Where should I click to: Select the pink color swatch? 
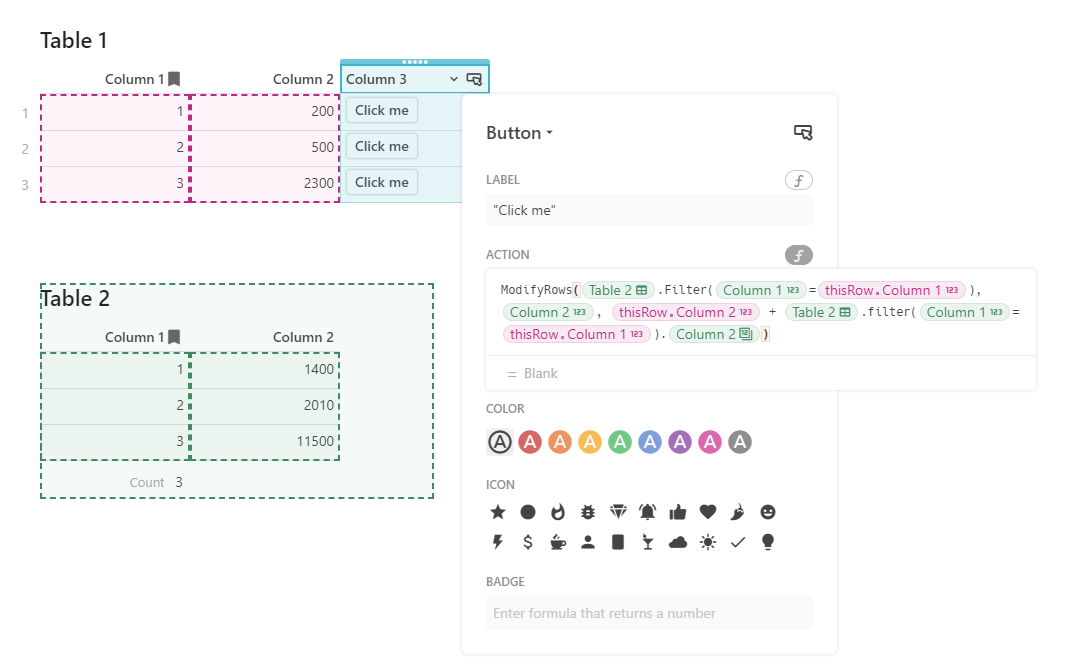point(710,442)
